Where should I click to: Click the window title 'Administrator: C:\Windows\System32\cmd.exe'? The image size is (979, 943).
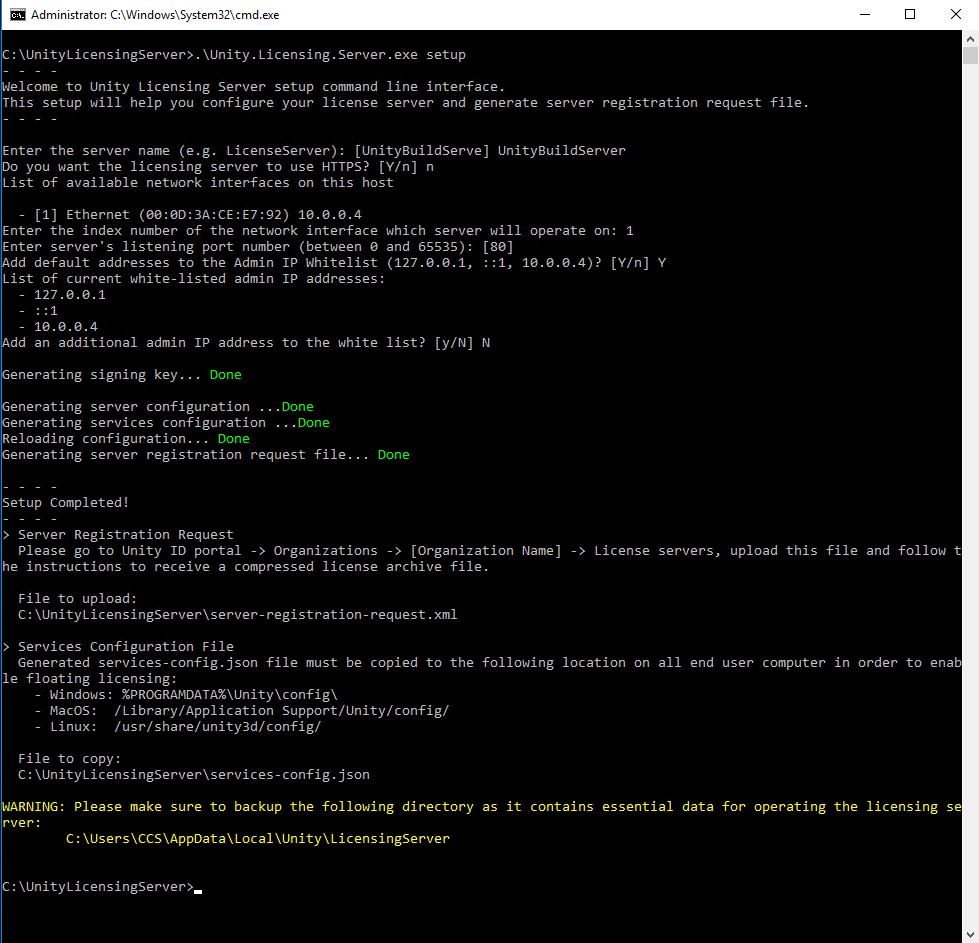pyautogui.click(x=155, y=15)
